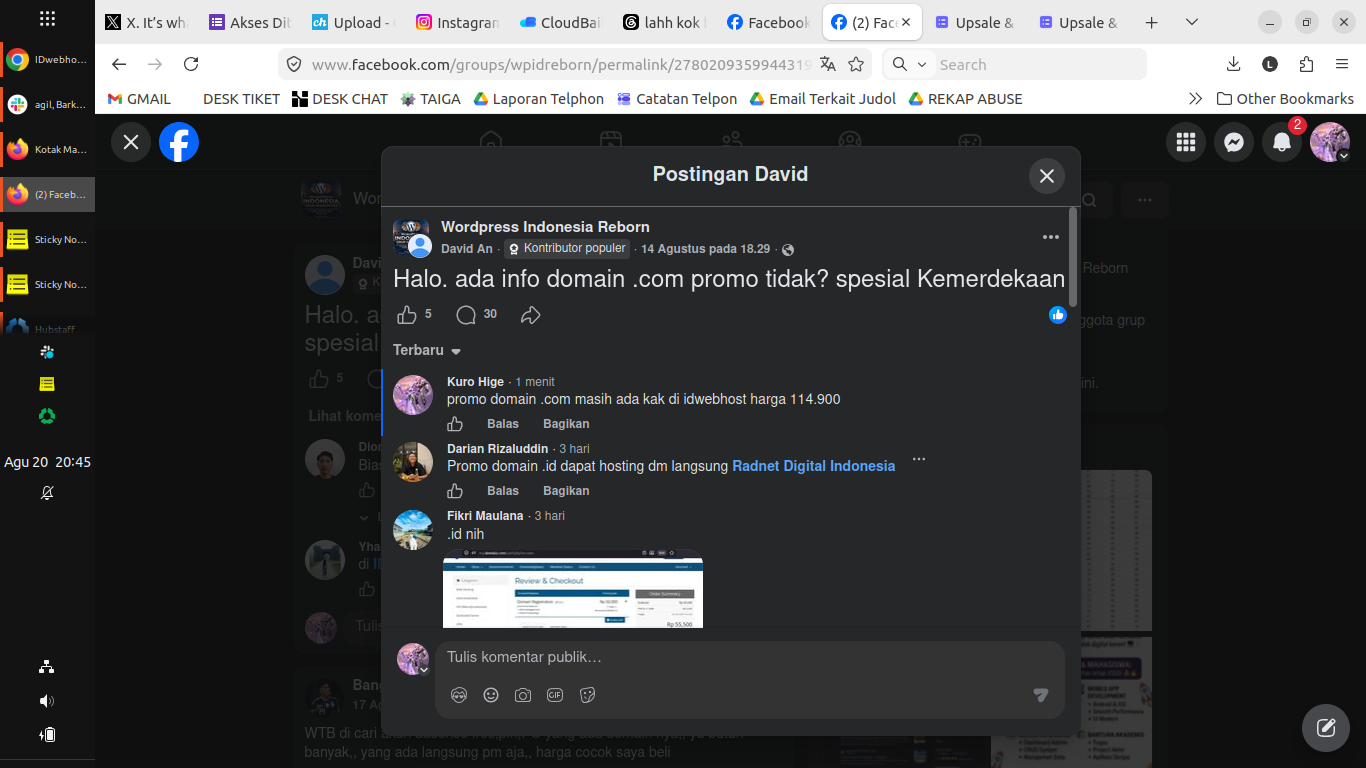The image size is (1366, 768).
Task: Close the Postingan David dialog
Action: [1047, 176]
